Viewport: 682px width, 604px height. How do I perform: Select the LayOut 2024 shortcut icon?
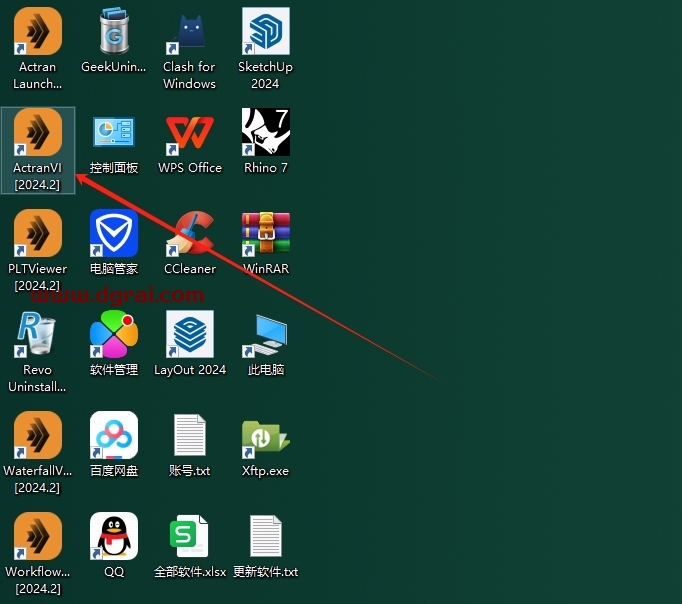[190, 334]
